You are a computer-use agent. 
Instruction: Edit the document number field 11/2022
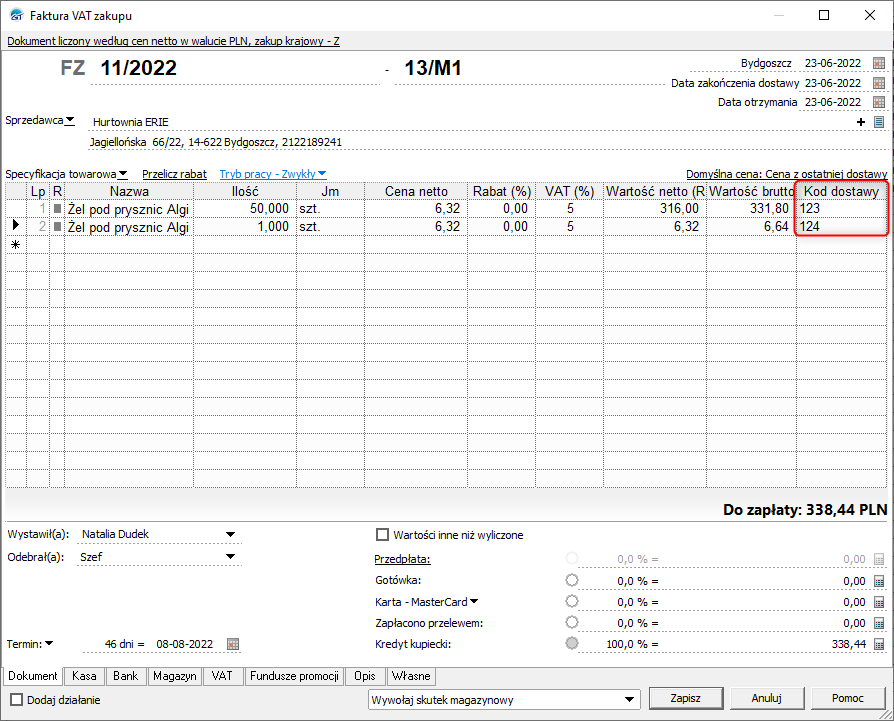click(x=235, y=68)
